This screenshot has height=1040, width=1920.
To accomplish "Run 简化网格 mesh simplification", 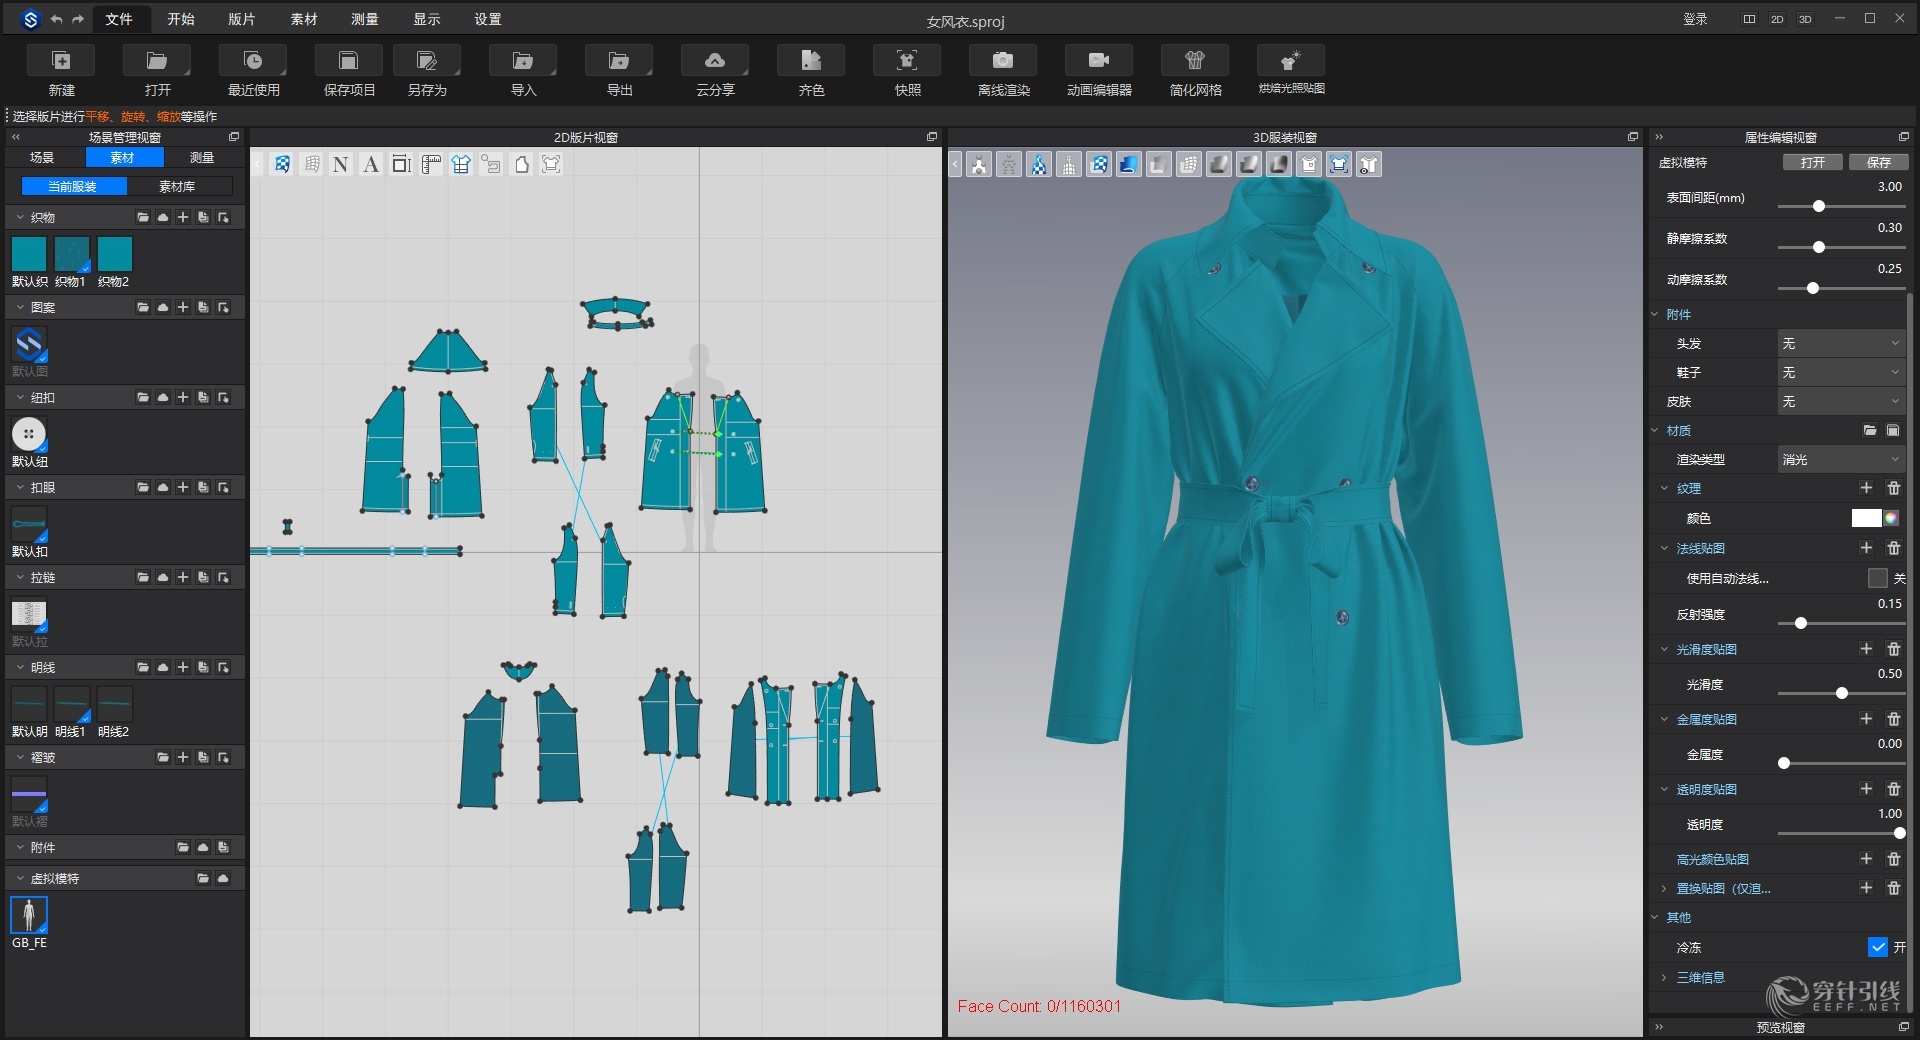I will coord(1193,70).
